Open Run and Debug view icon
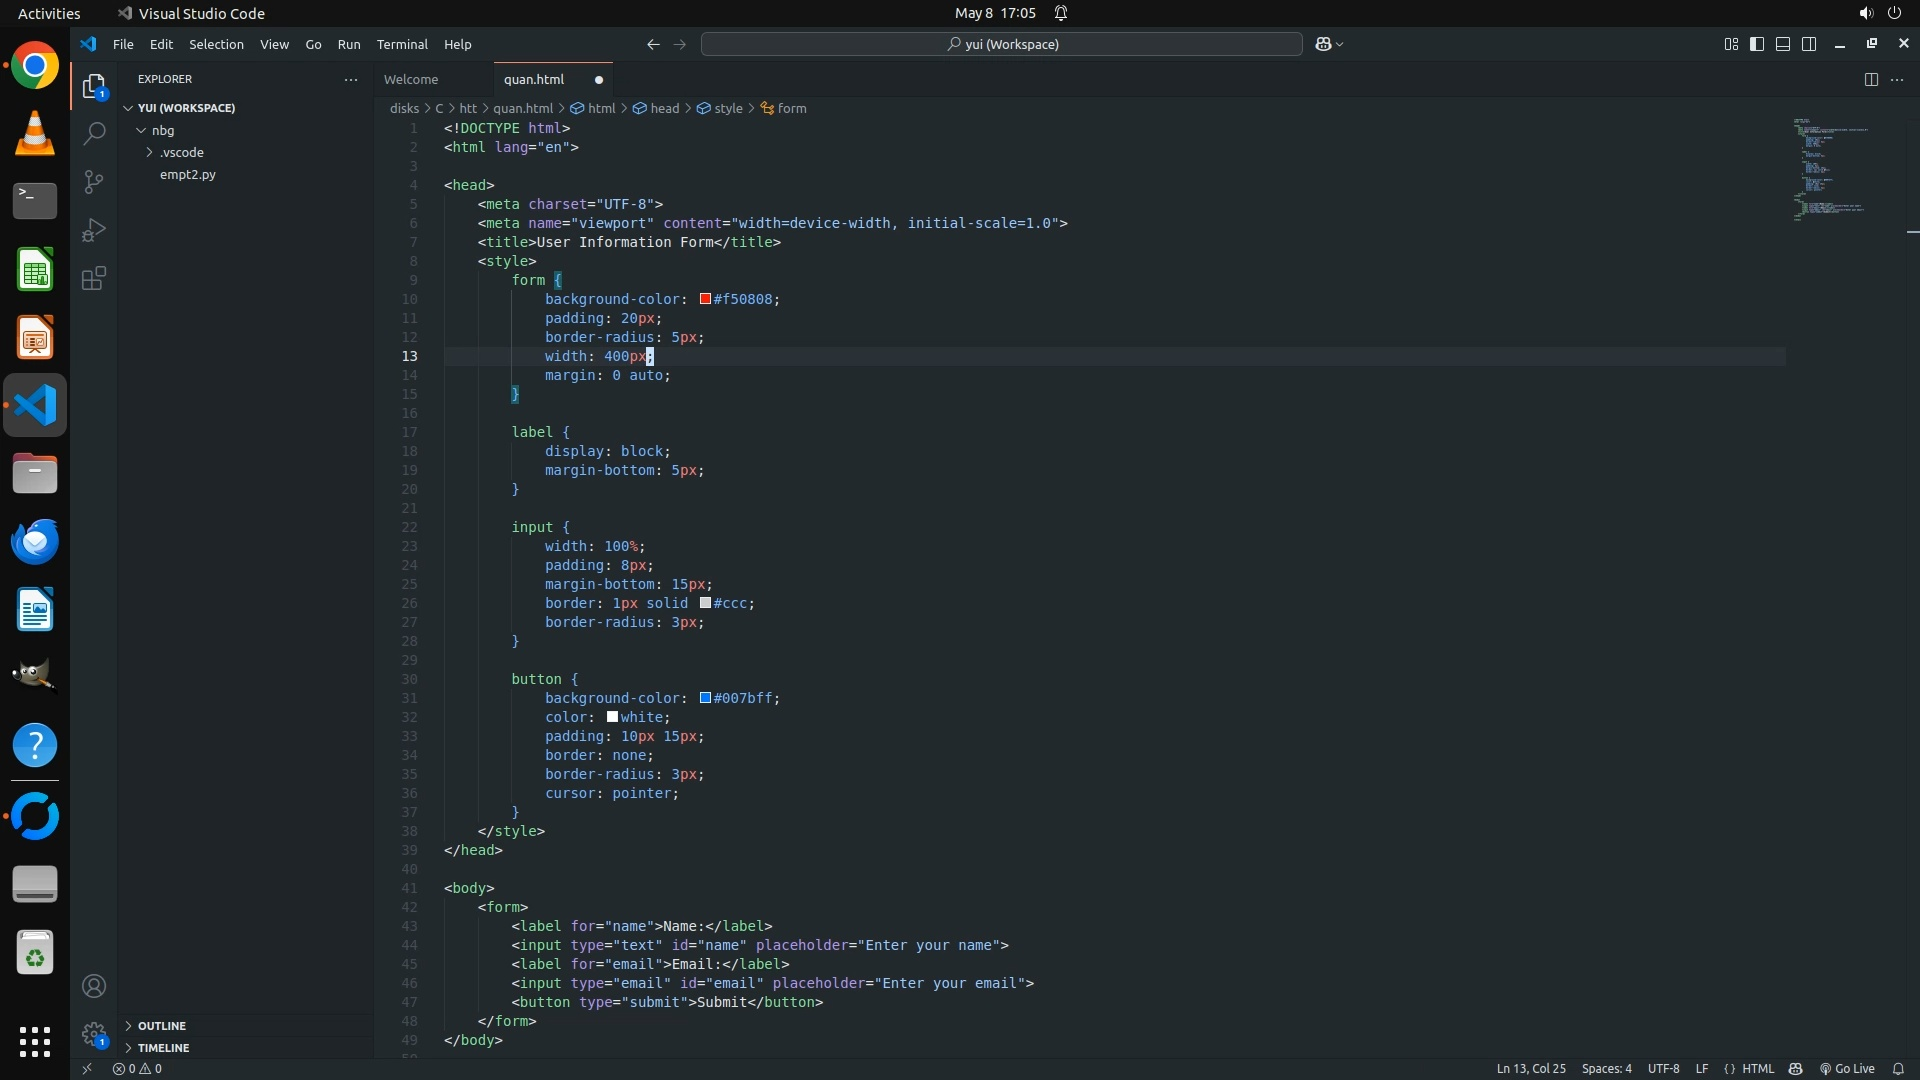This screenshot has height=1080, width=1920. tap(94, 230)
